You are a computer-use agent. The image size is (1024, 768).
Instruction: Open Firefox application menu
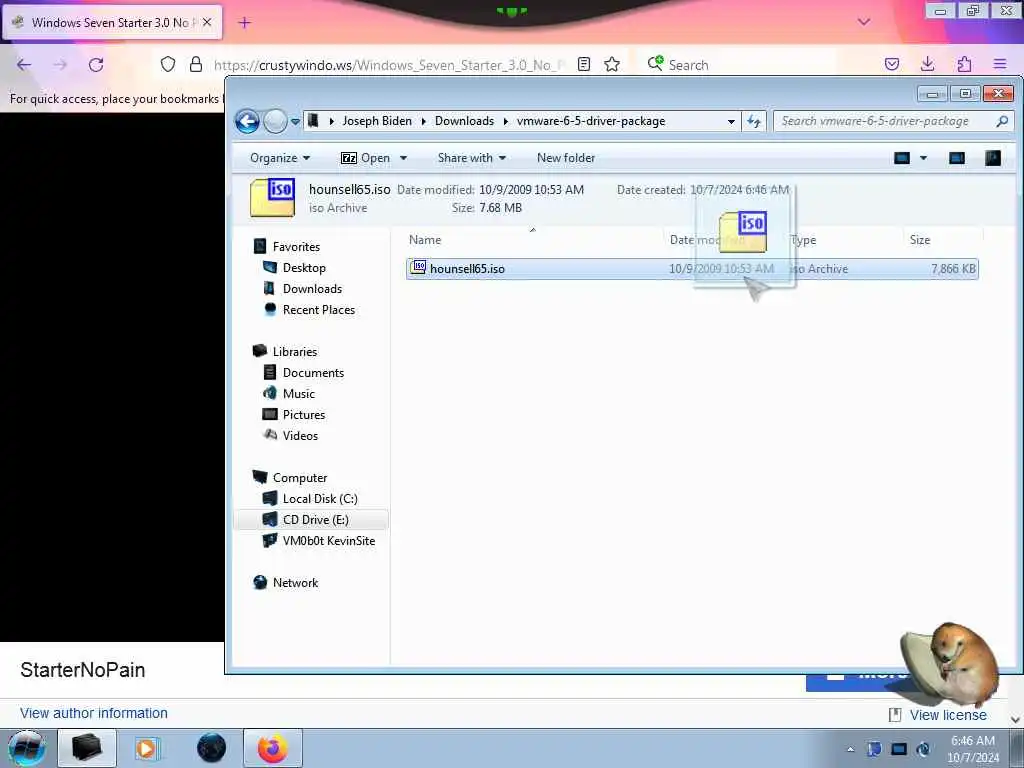(1000, 65)
